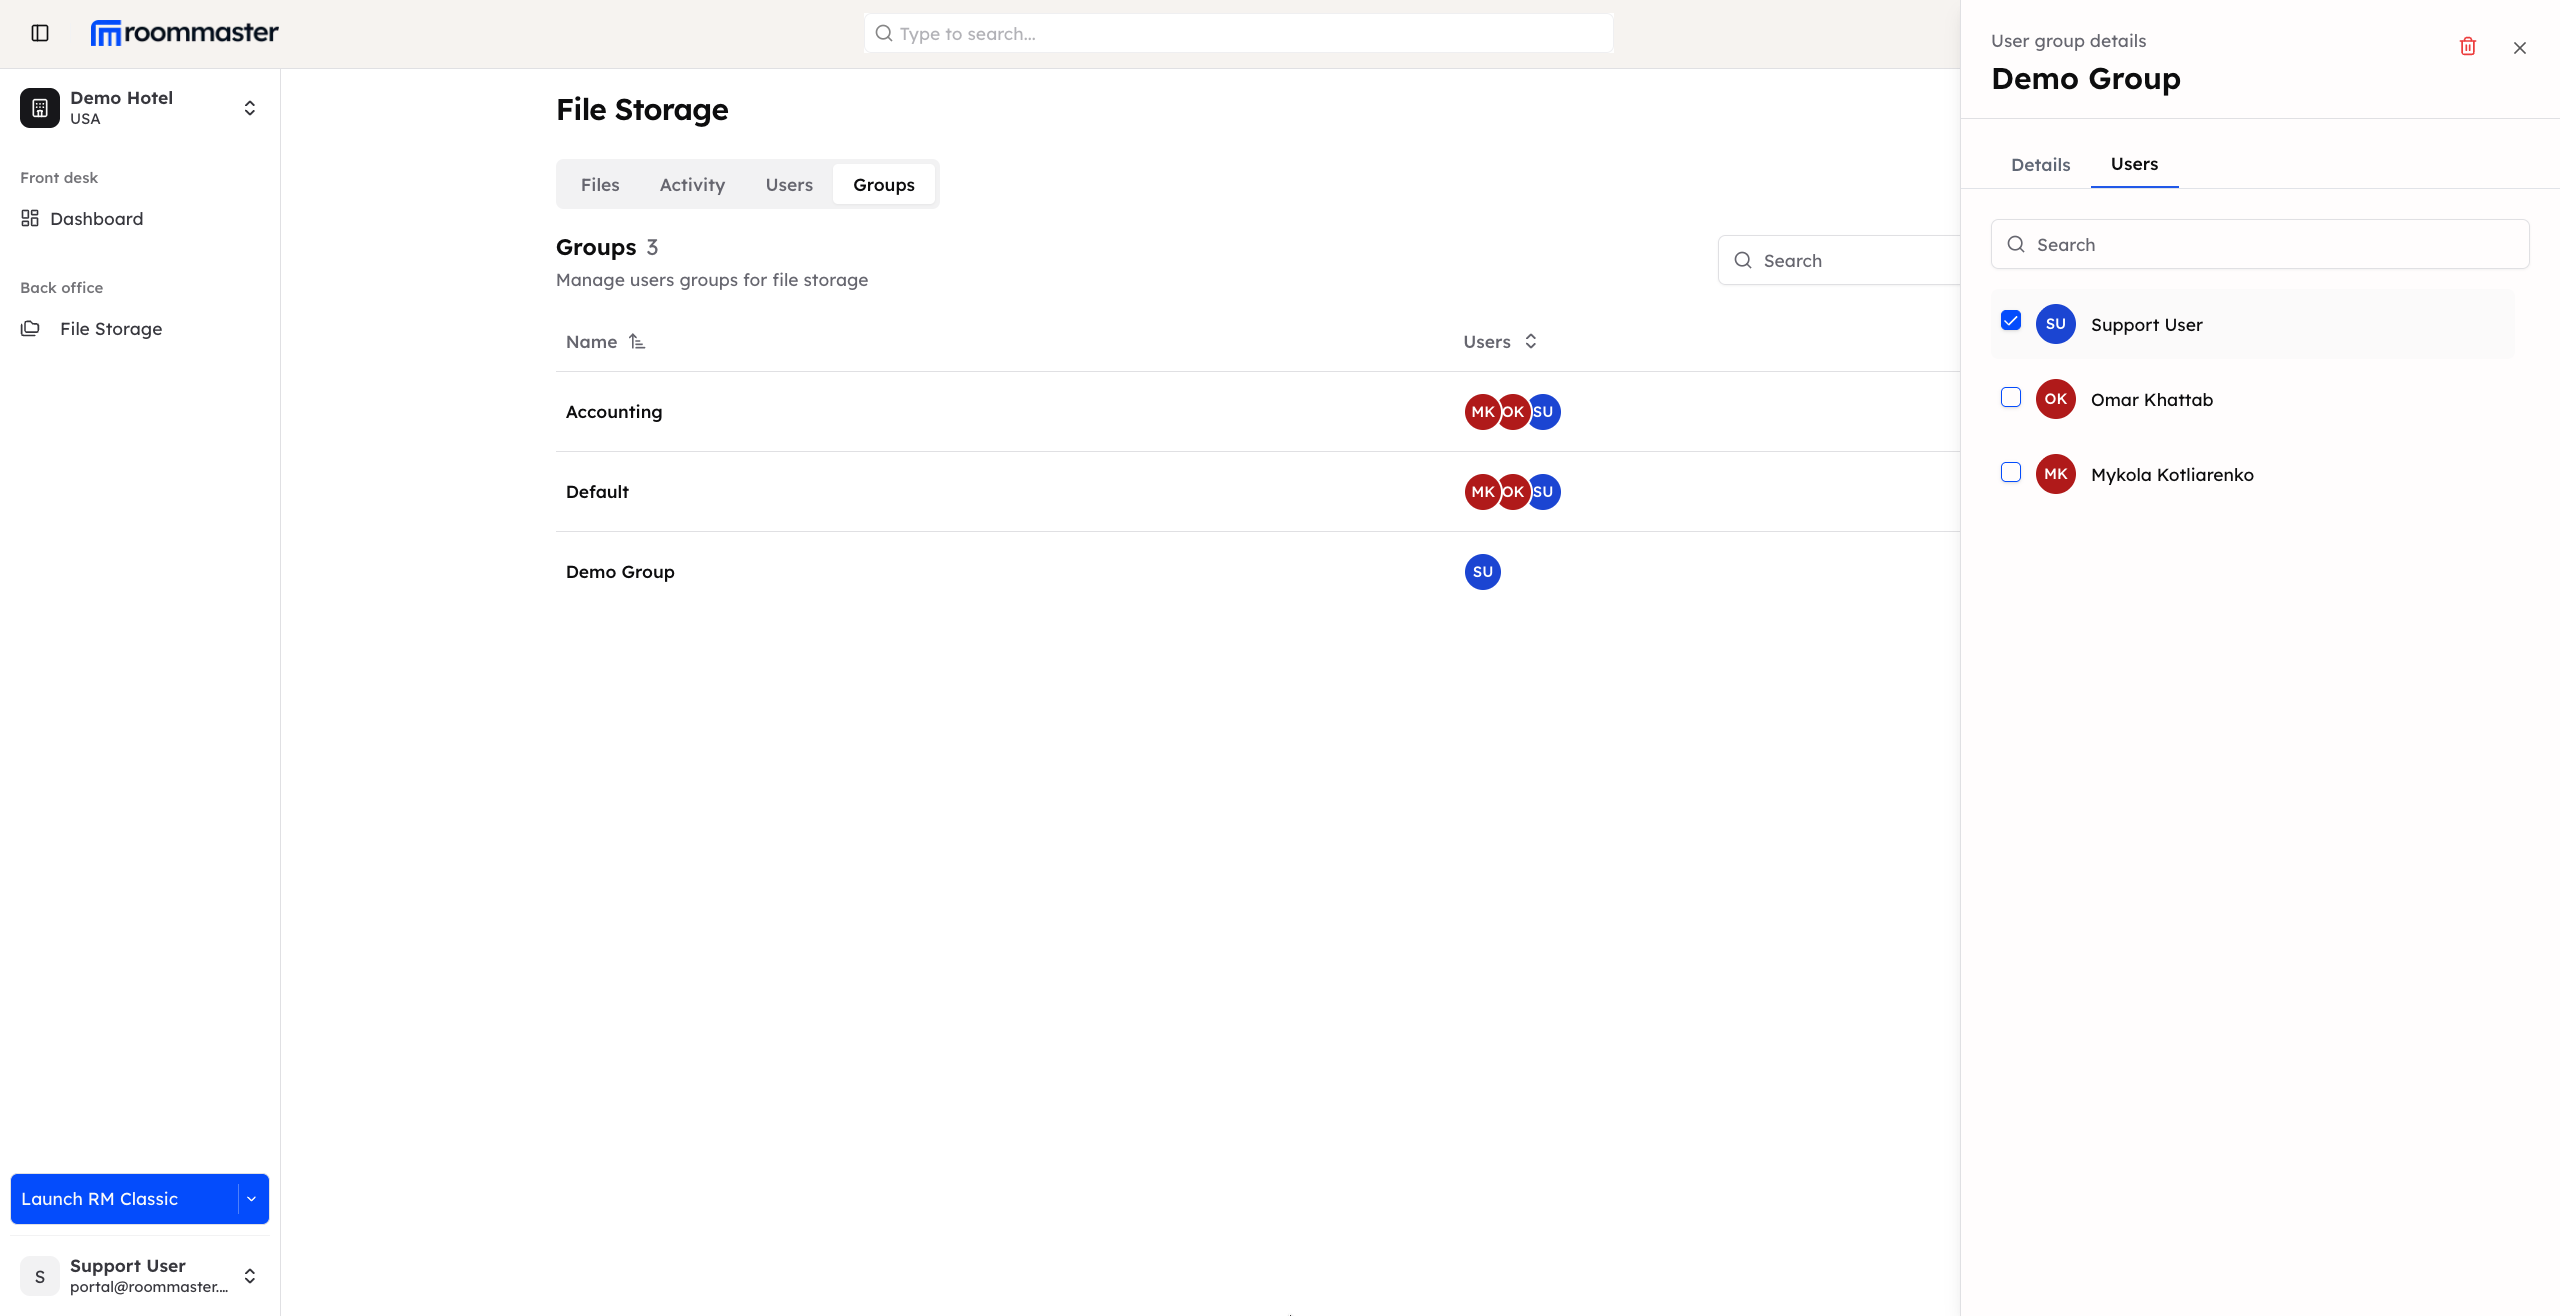Image resolution: width=2560 pixels, height=1316 pixels.
Task: Open Dashboard from the Front desk section
Action: [x=96, y=218]
